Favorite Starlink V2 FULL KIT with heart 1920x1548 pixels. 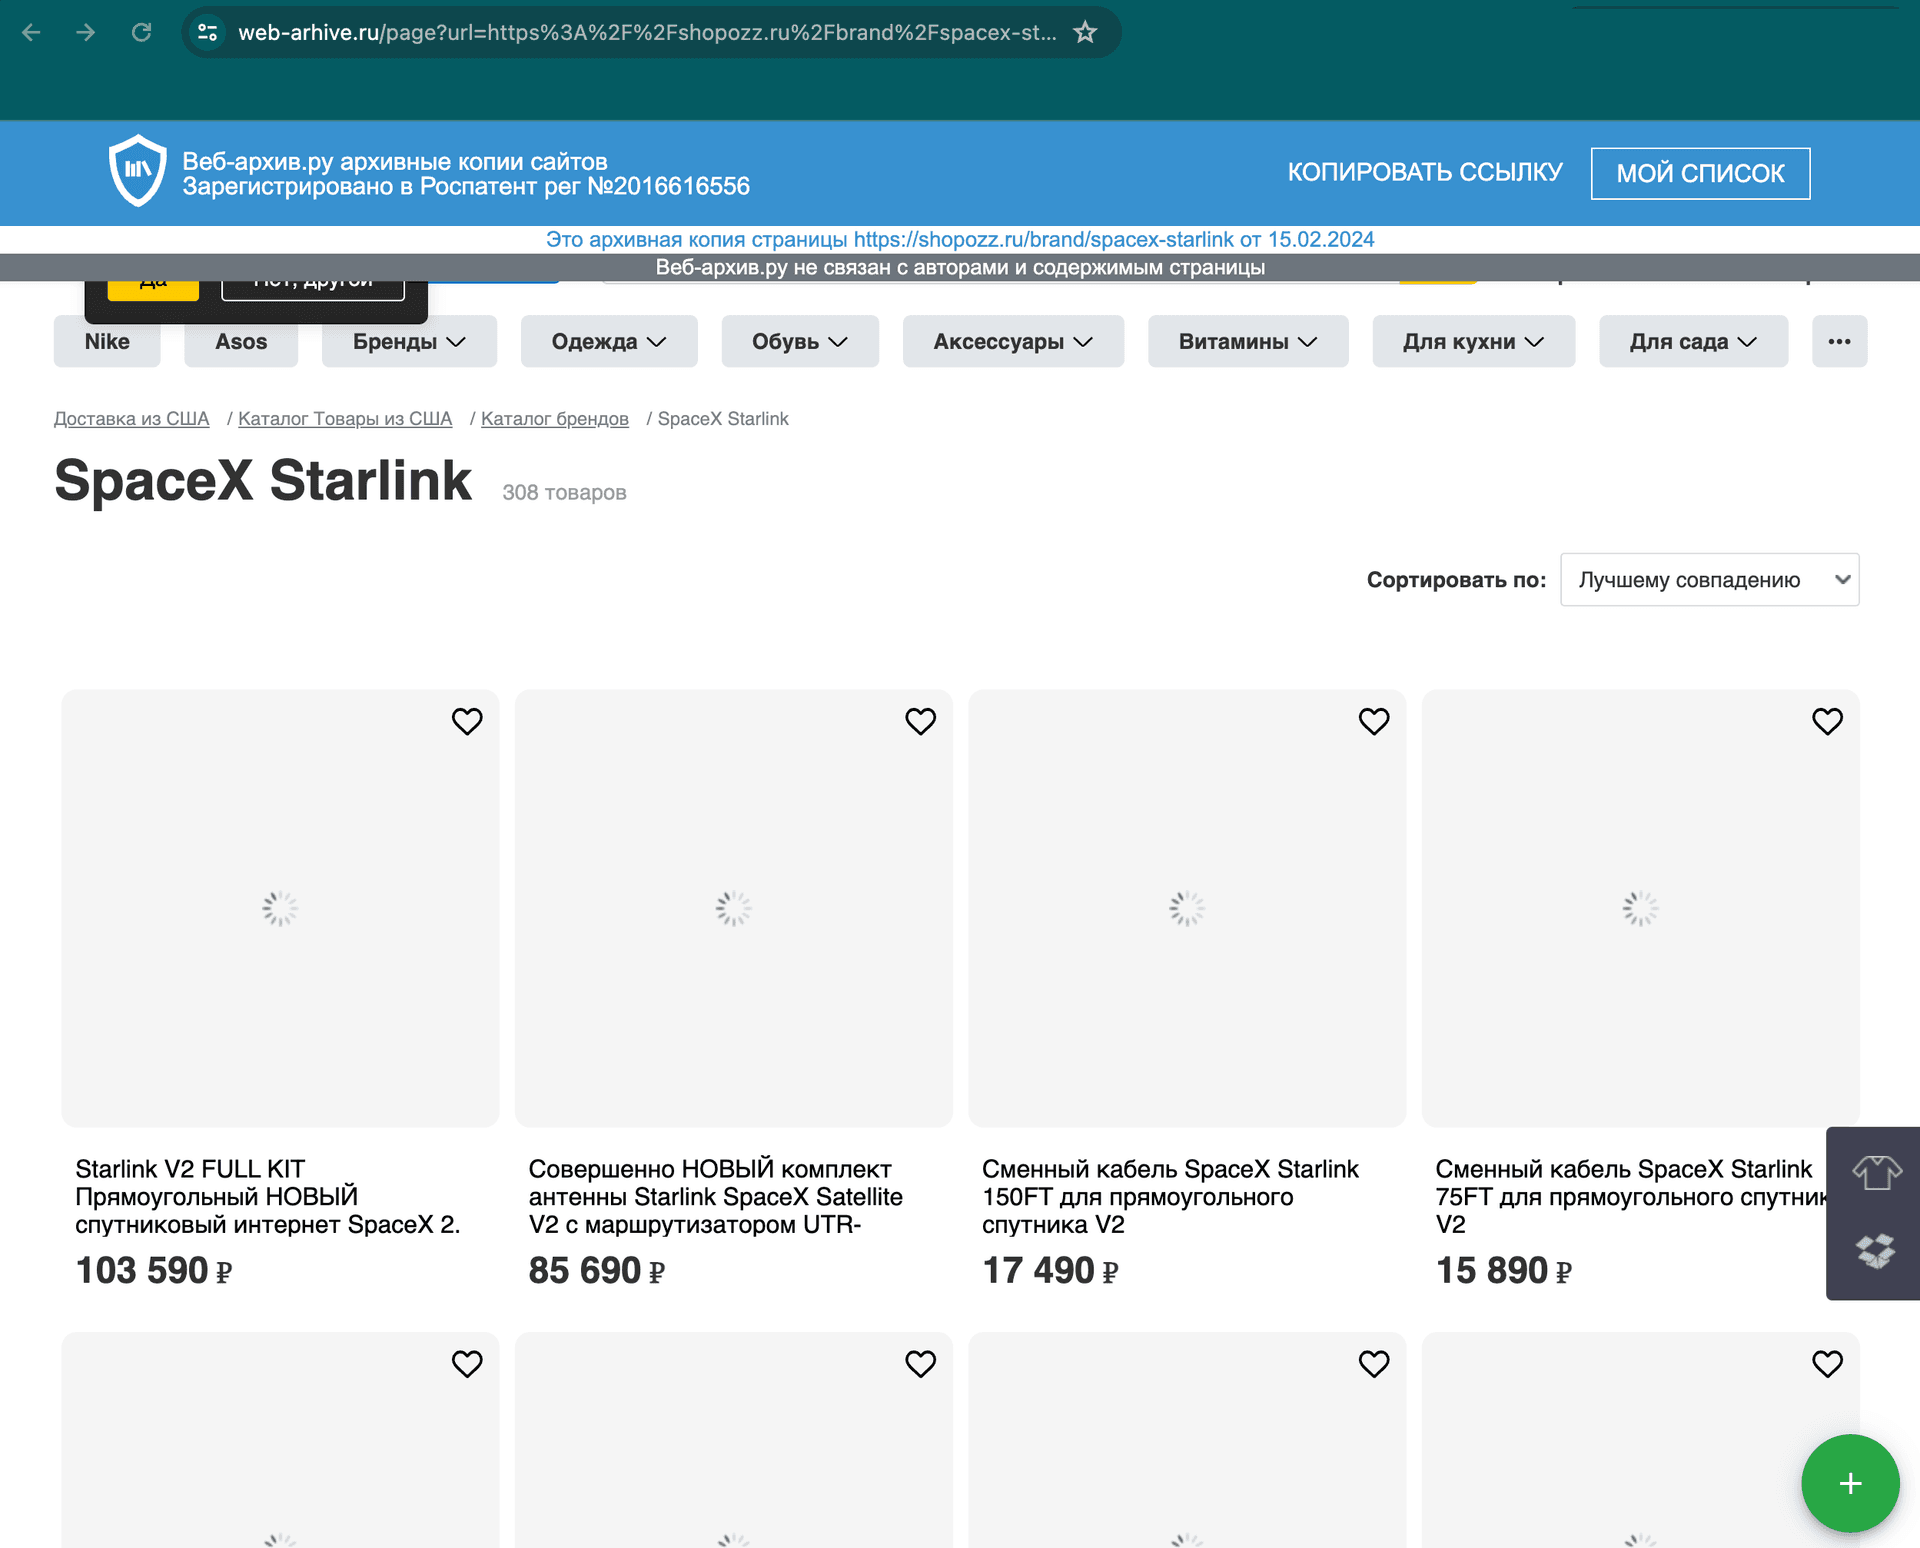coord(467,721)
